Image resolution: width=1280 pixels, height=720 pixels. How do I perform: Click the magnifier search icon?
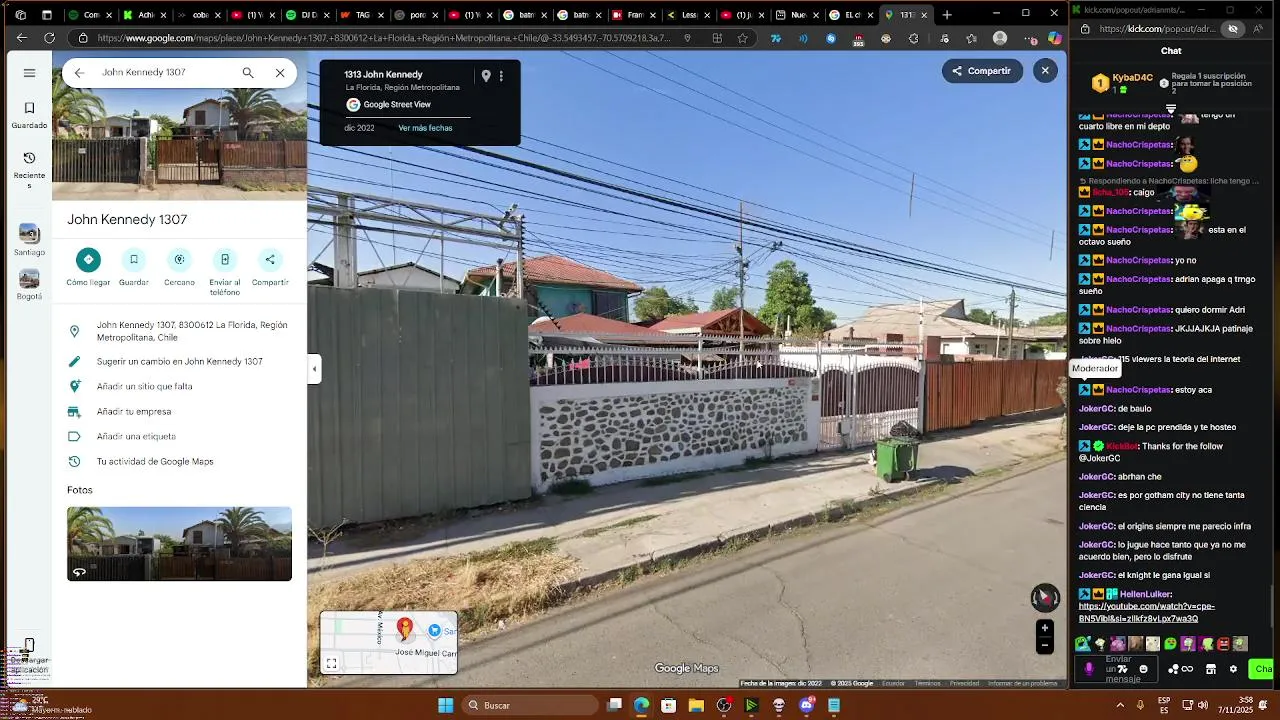pyautogui.click(x=248, y=73)
